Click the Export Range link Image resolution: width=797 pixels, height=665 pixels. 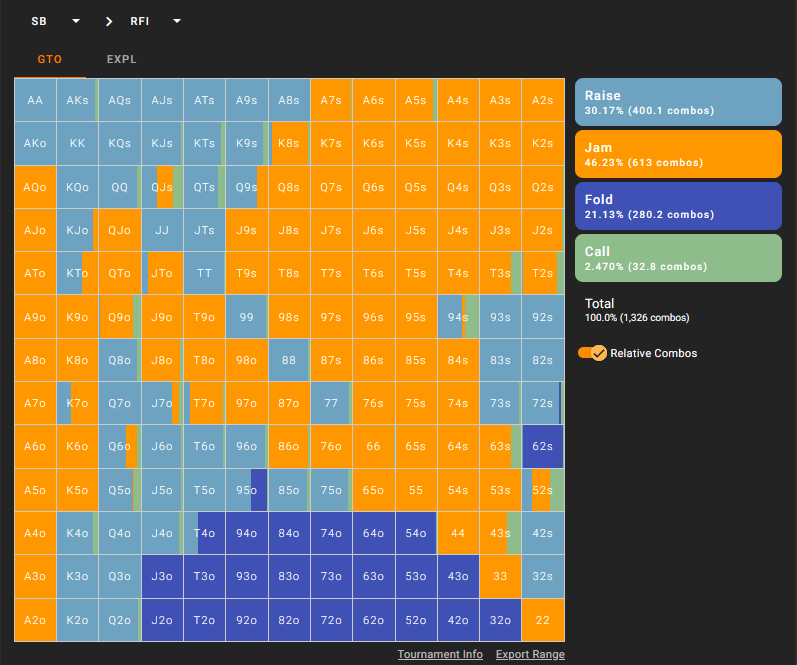[x=530, y=654]
